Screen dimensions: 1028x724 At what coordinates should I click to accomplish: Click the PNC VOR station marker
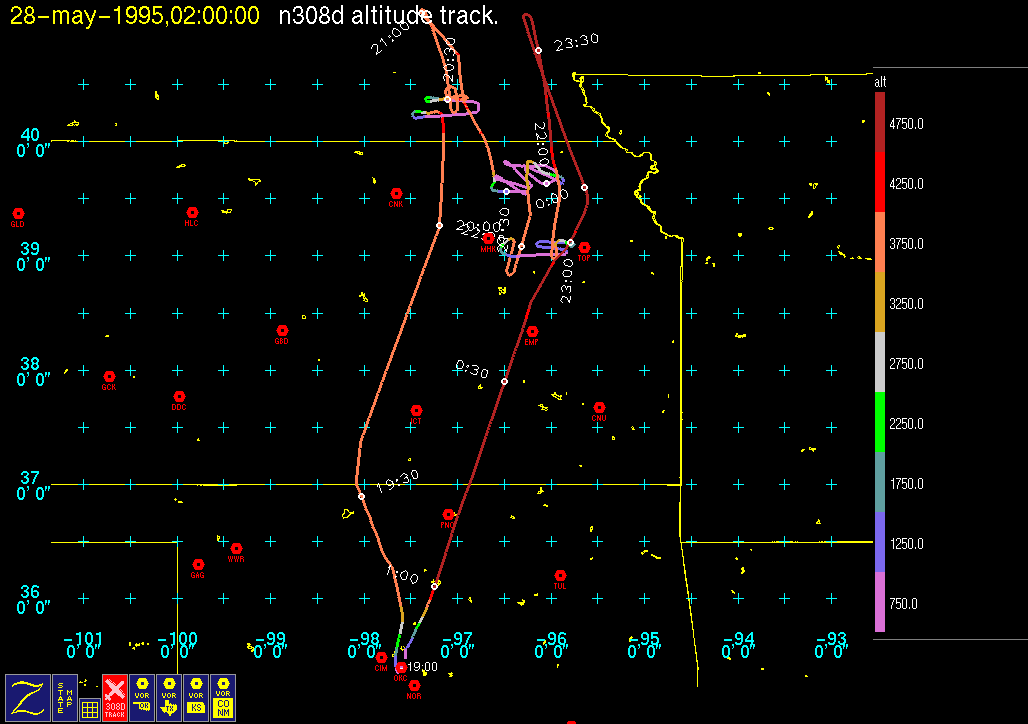tap(448, 514)
